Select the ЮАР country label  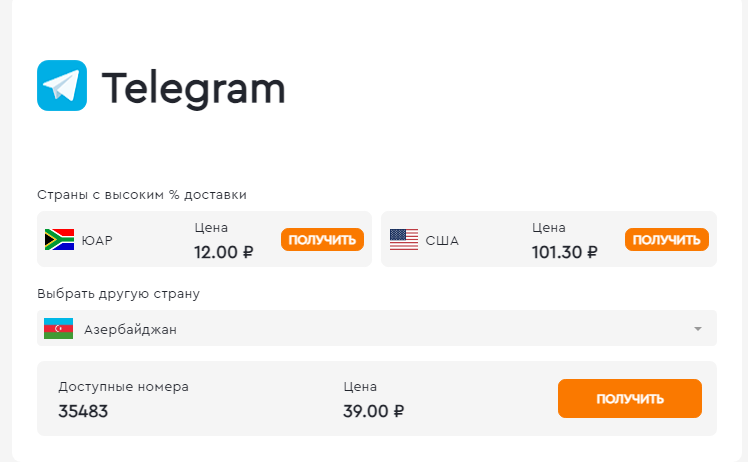pyautogui.click(x=97, y=241)
